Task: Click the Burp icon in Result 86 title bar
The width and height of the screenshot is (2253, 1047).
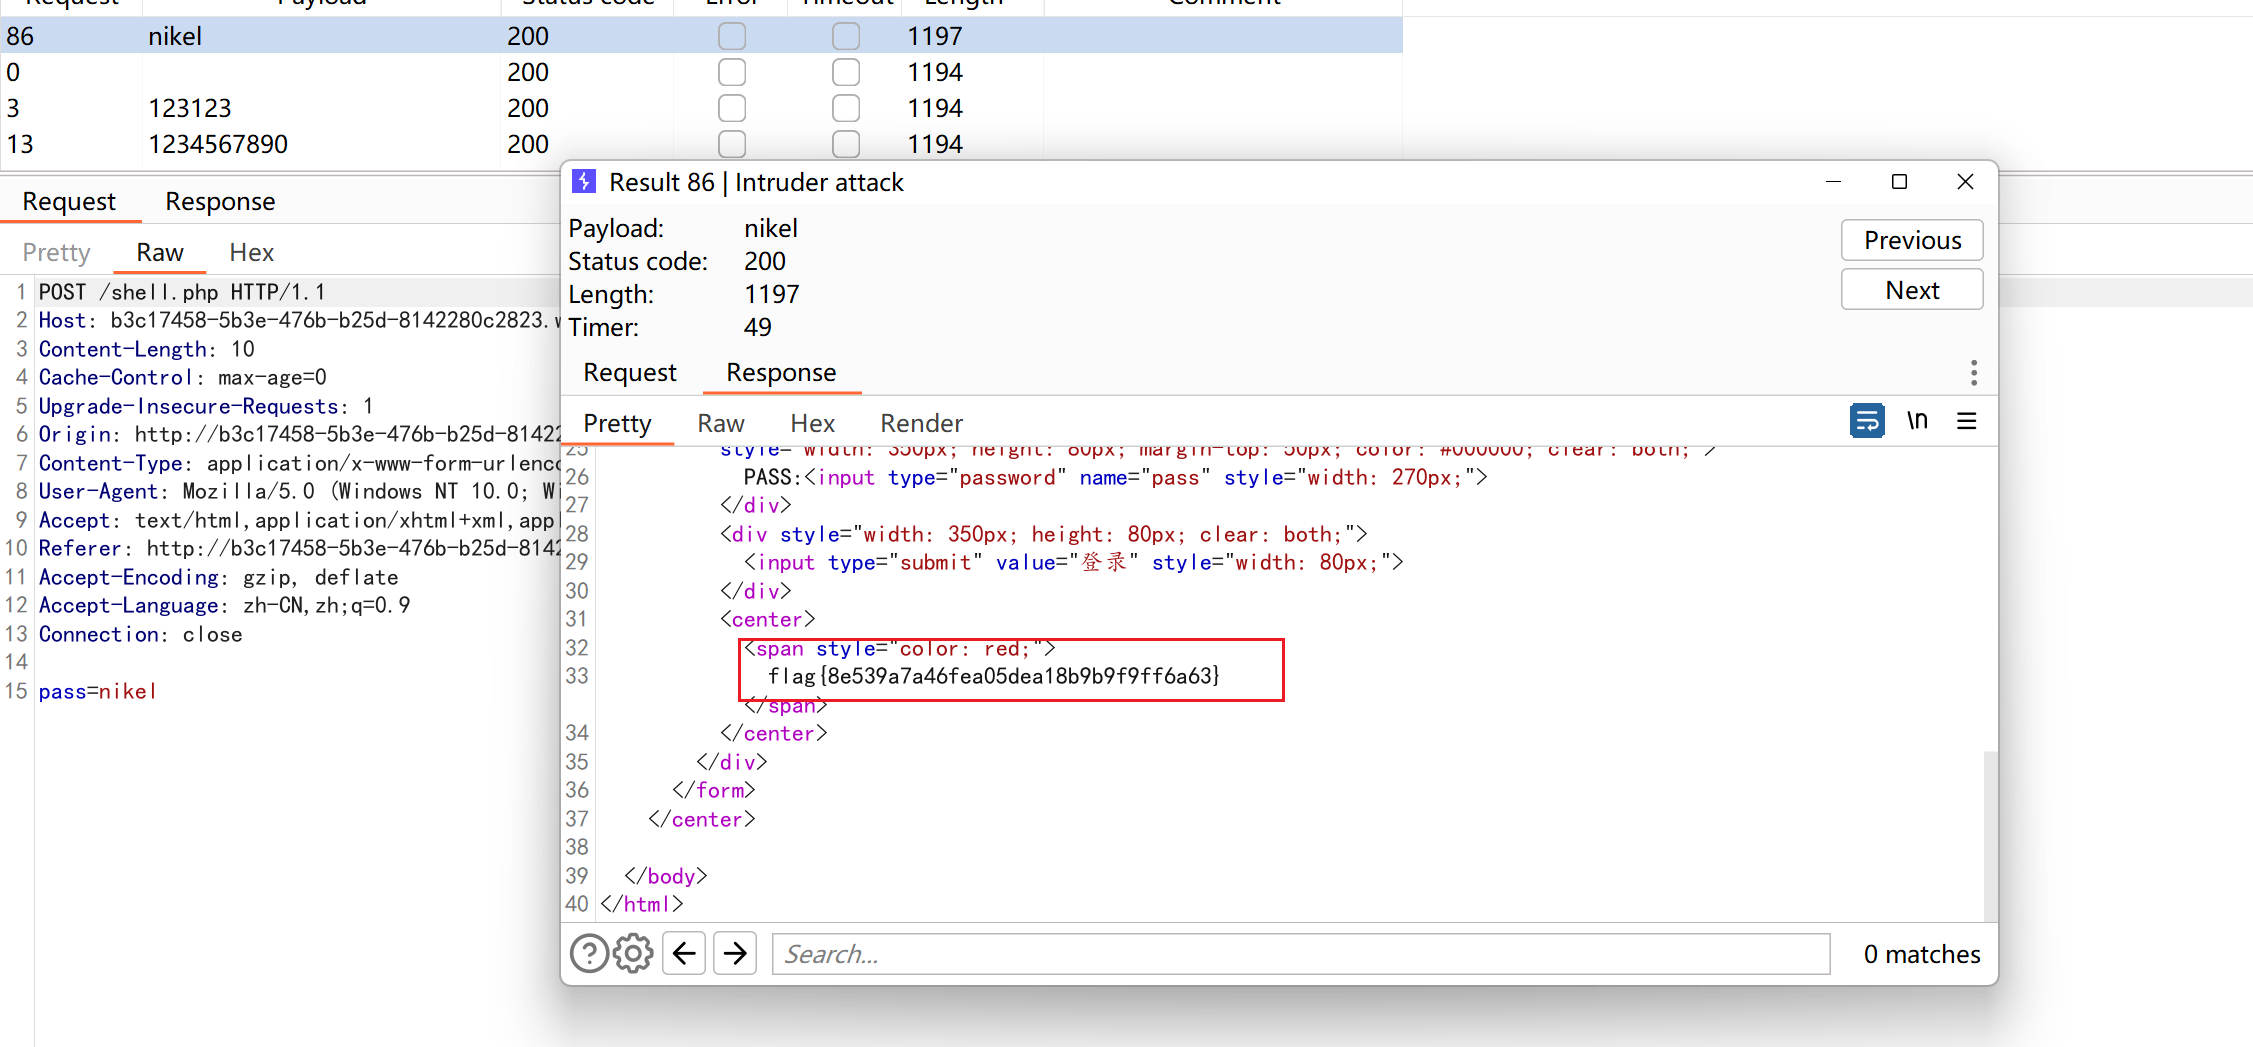Action: [584, 182]
